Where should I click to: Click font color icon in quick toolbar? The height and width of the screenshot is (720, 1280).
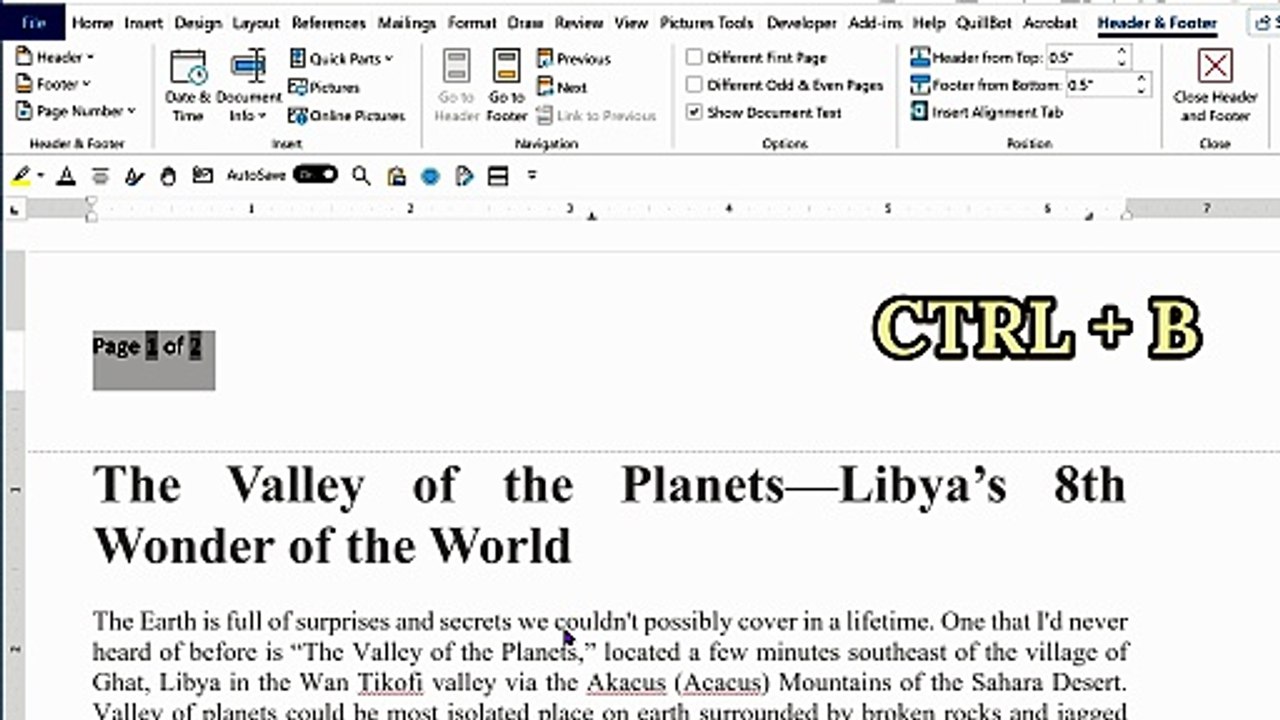(x=66, y=176)
